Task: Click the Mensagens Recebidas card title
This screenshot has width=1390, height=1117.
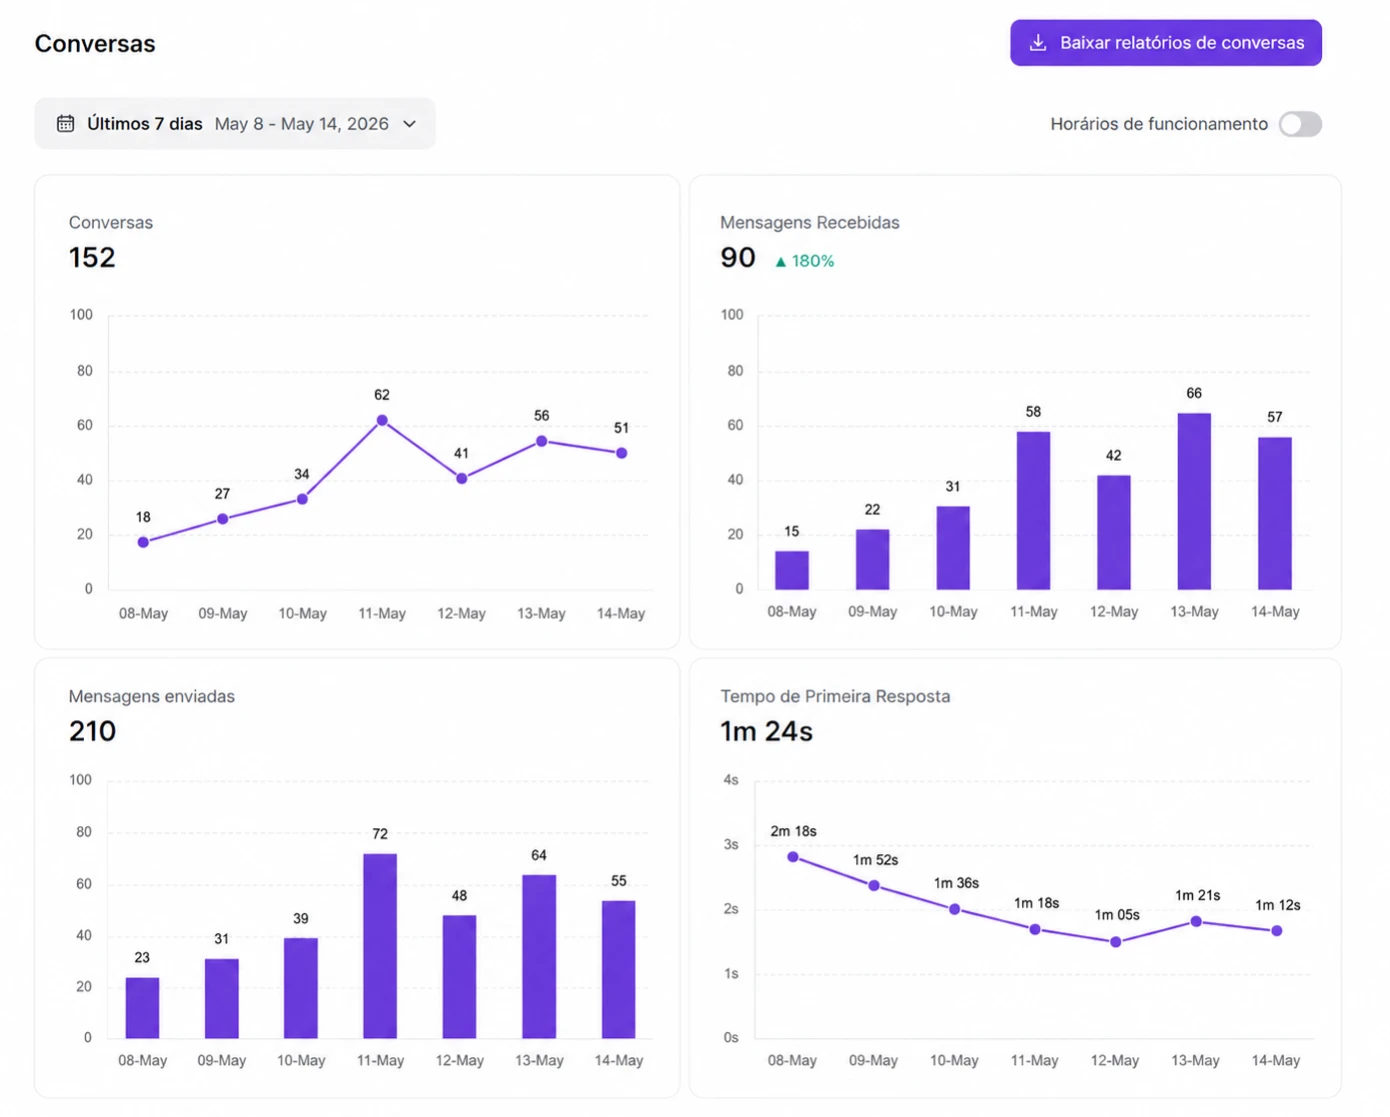Action: 810,223
